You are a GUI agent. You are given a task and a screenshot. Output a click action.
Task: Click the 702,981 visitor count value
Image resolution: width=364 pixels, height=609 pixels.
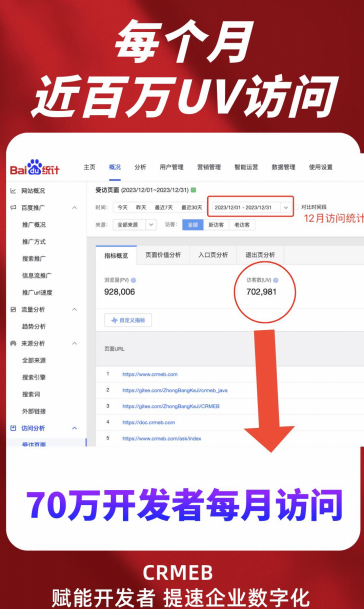pyautogui.click(x=261, y=292)
